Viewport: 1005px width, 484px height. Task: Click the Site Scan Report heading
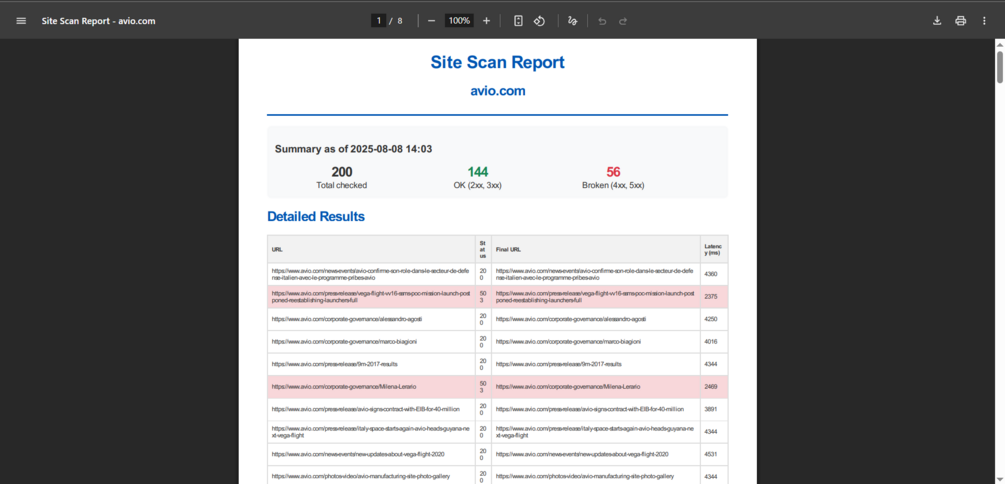(x=497, y=62)
